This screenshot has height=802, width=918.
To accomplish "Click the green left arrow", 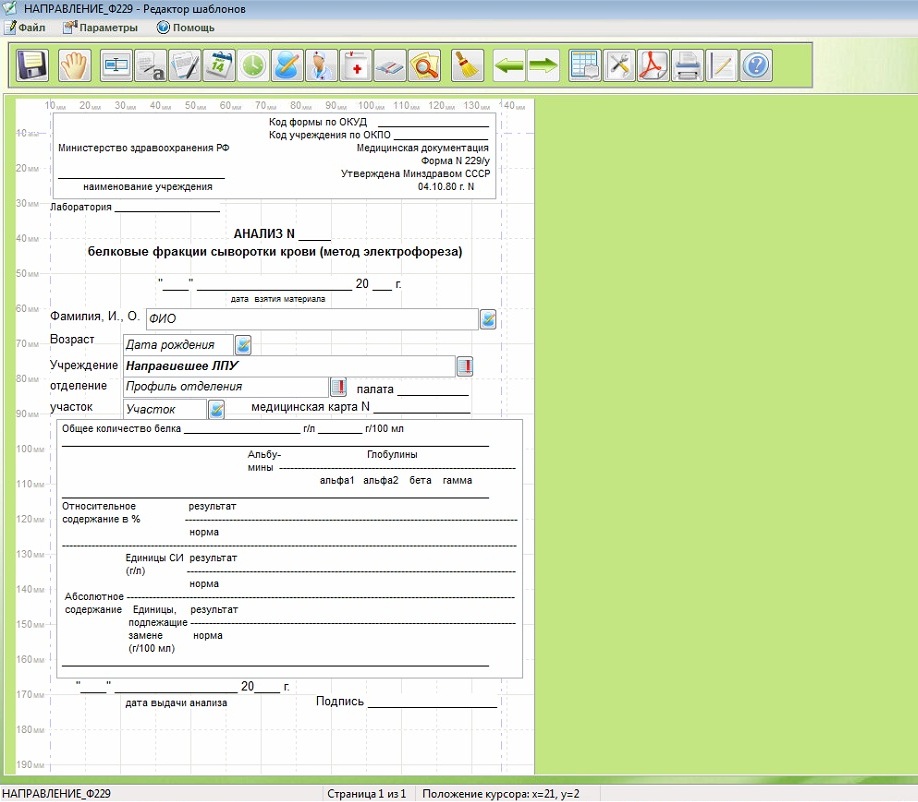I will (x=508, y=66).
